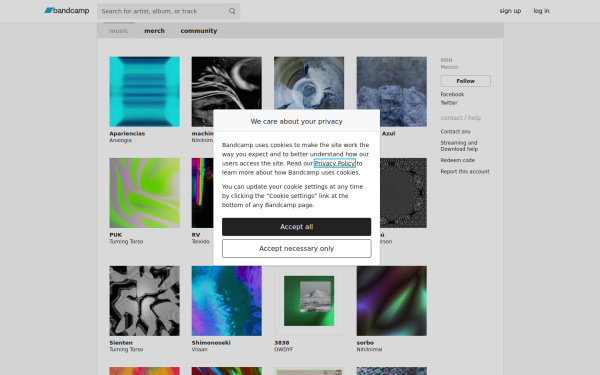Click the Shimonoseki album title
Viewport: 600px width, 375px height.
(x=211, y=343)
